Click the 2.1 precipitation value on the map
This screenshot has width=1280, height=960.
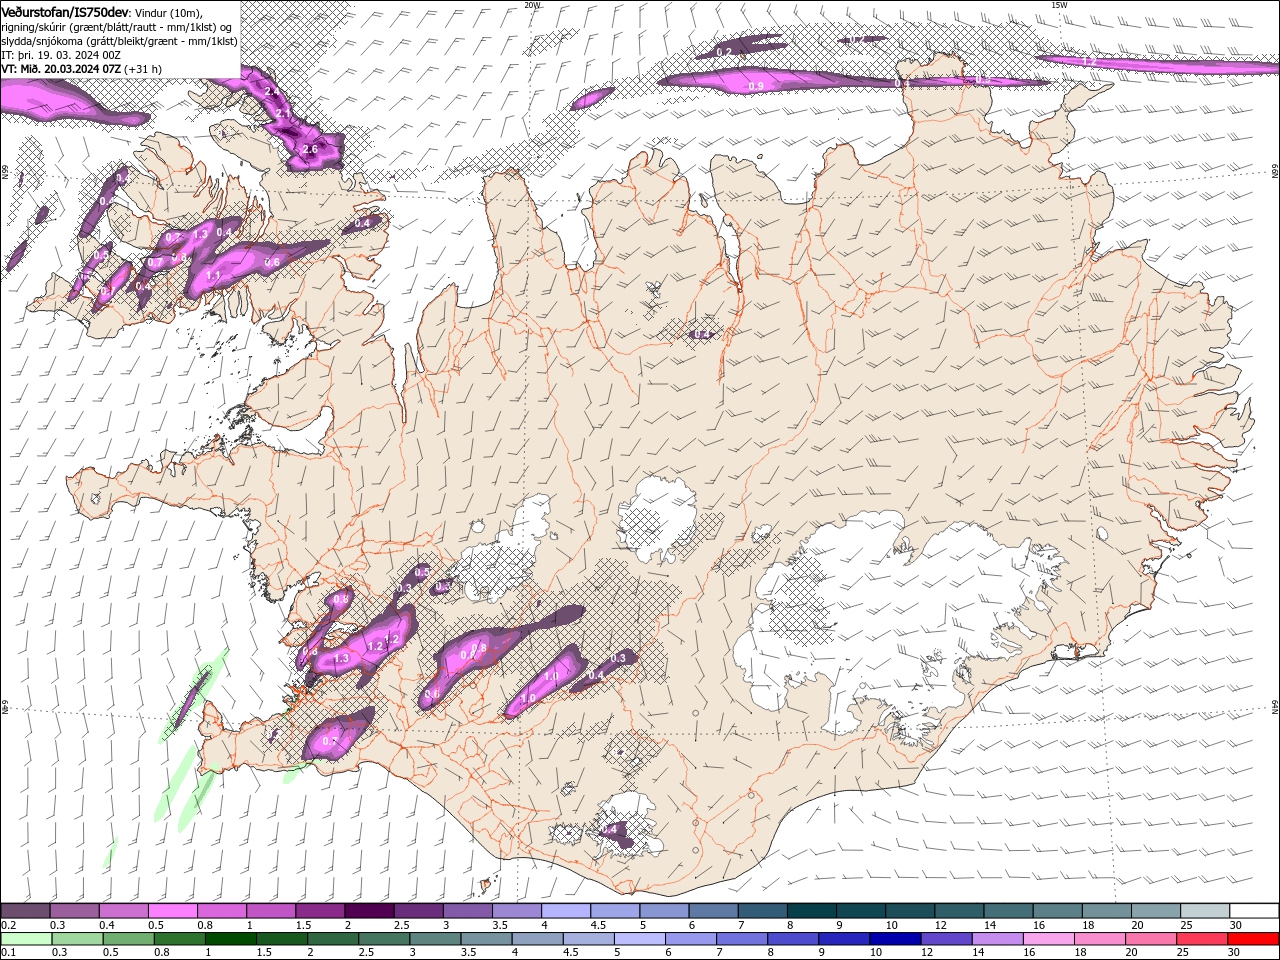click(x=284, y=114)
